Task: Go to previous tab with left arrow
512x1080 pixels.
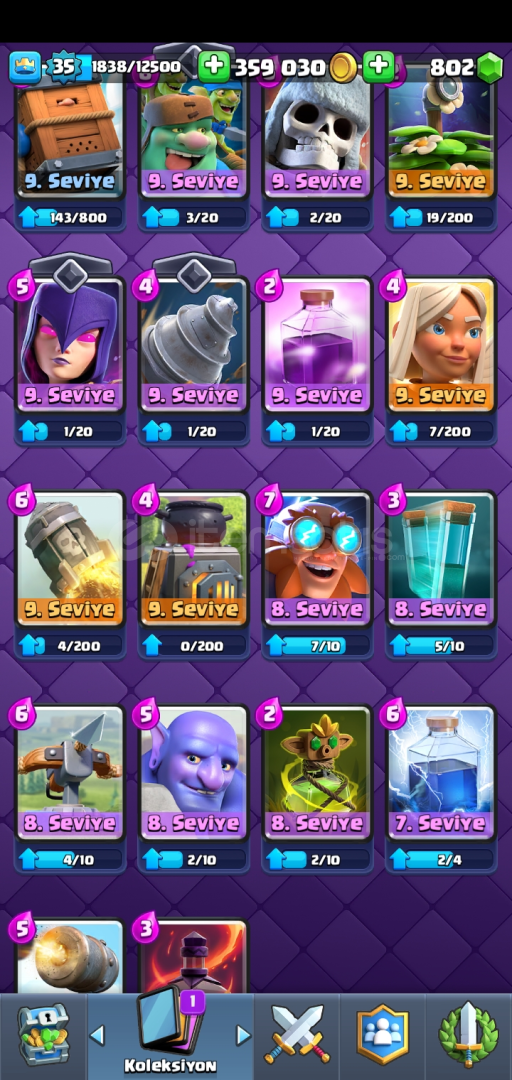Action: point(97,1034)
